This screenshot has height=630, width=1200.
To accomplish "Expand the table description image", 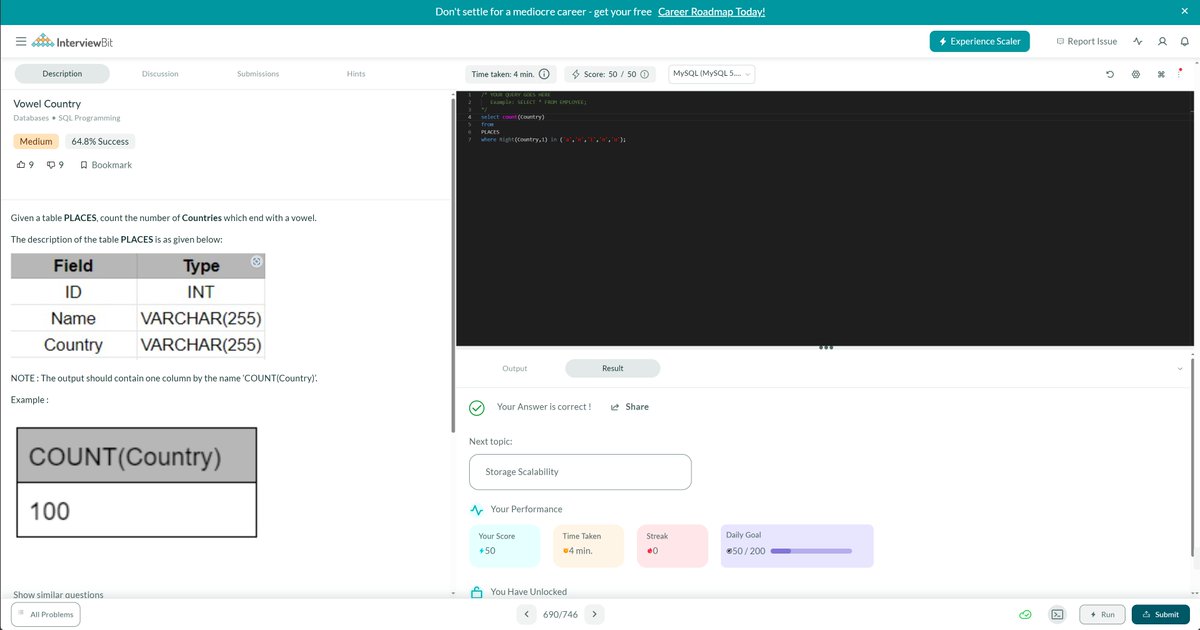I will [x=256, y=262].
